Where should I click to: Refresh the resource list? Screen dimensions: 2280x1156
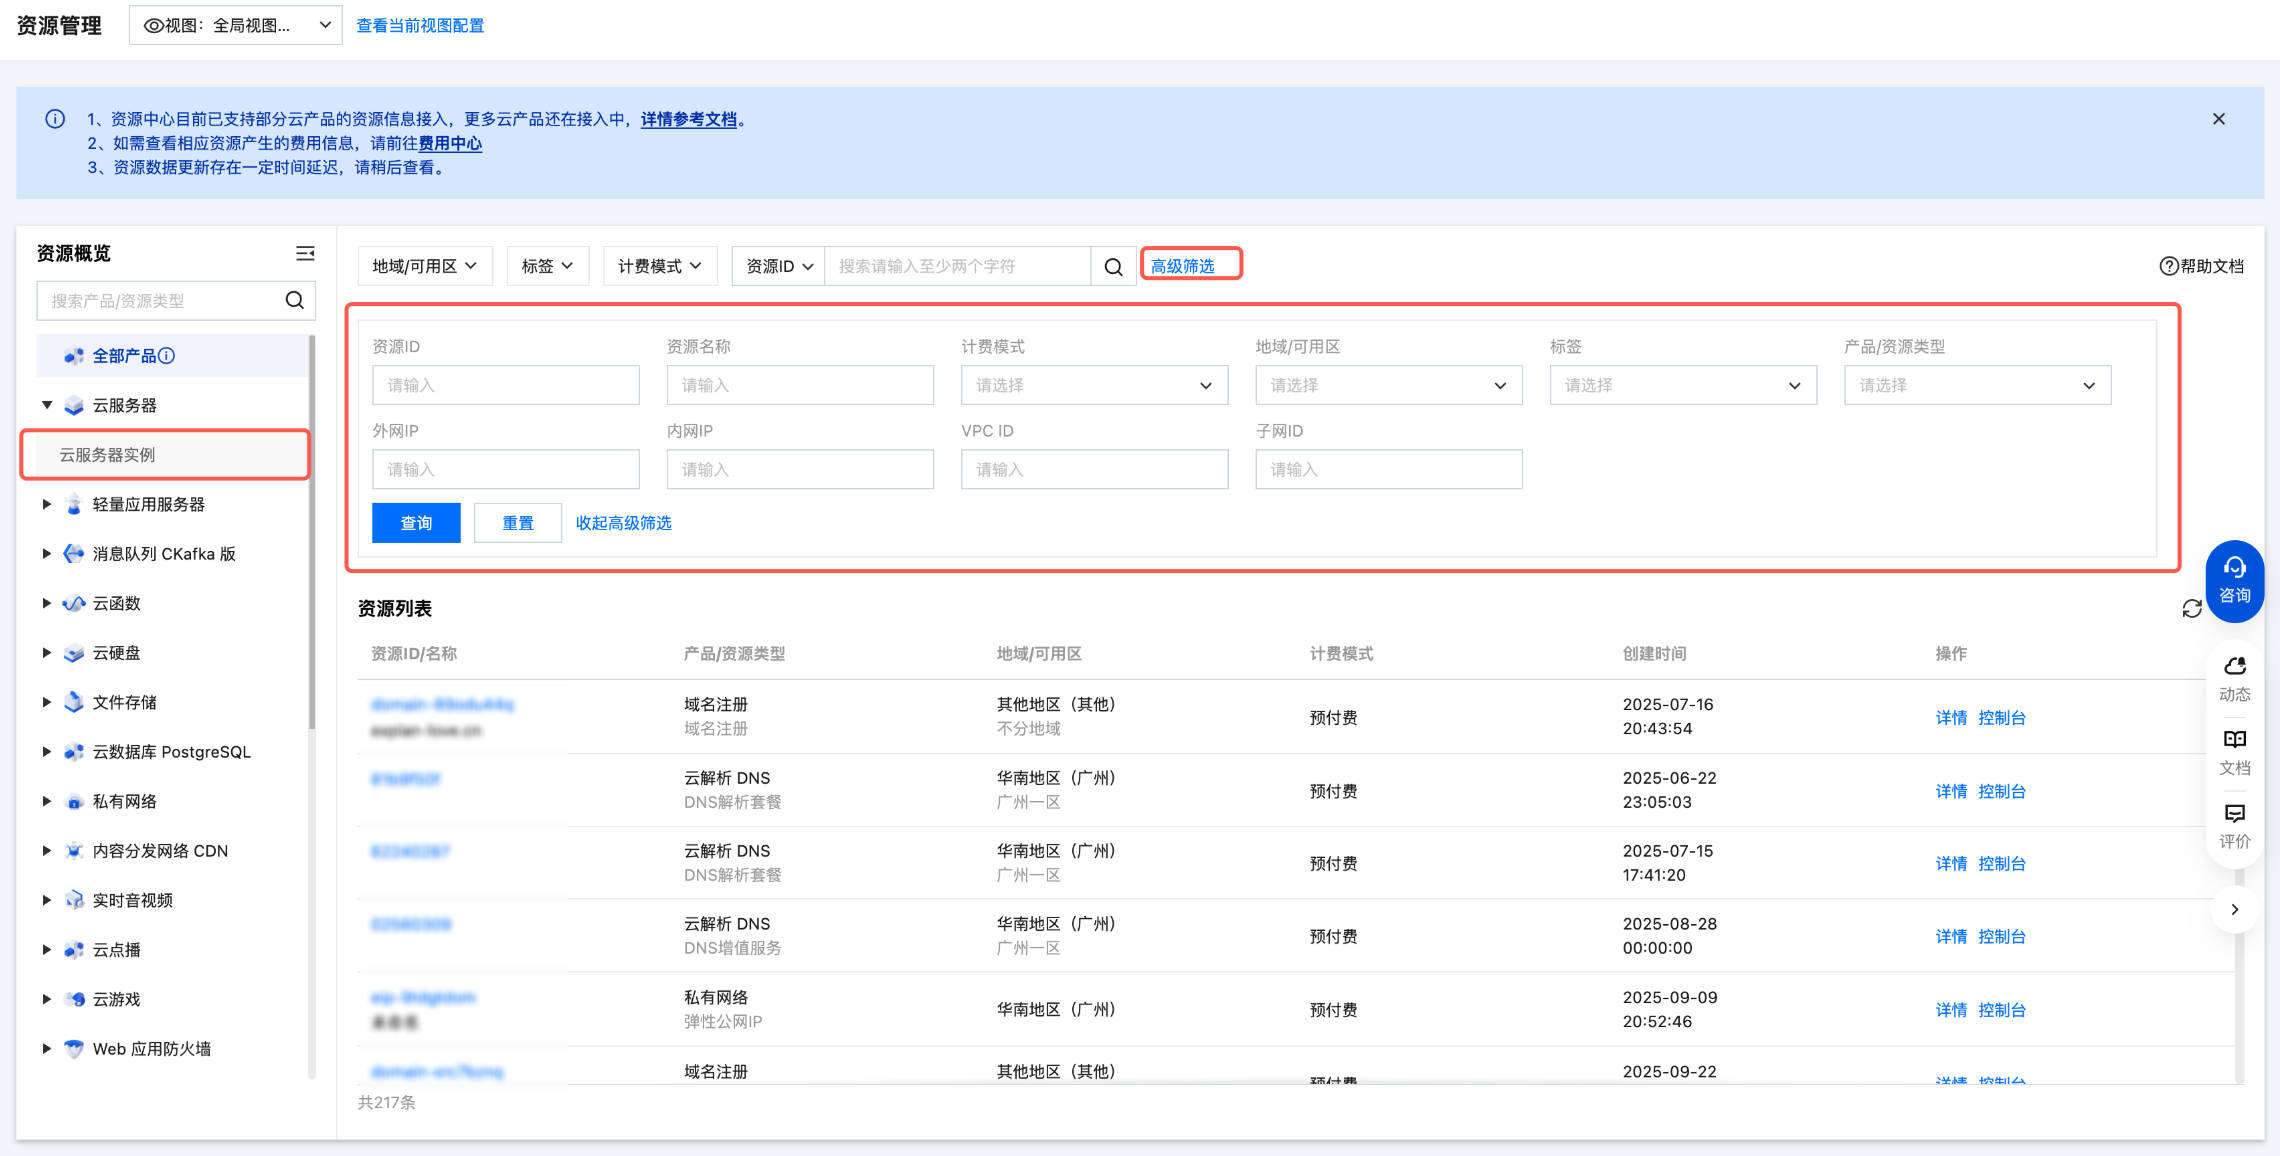pos(2191,609)
